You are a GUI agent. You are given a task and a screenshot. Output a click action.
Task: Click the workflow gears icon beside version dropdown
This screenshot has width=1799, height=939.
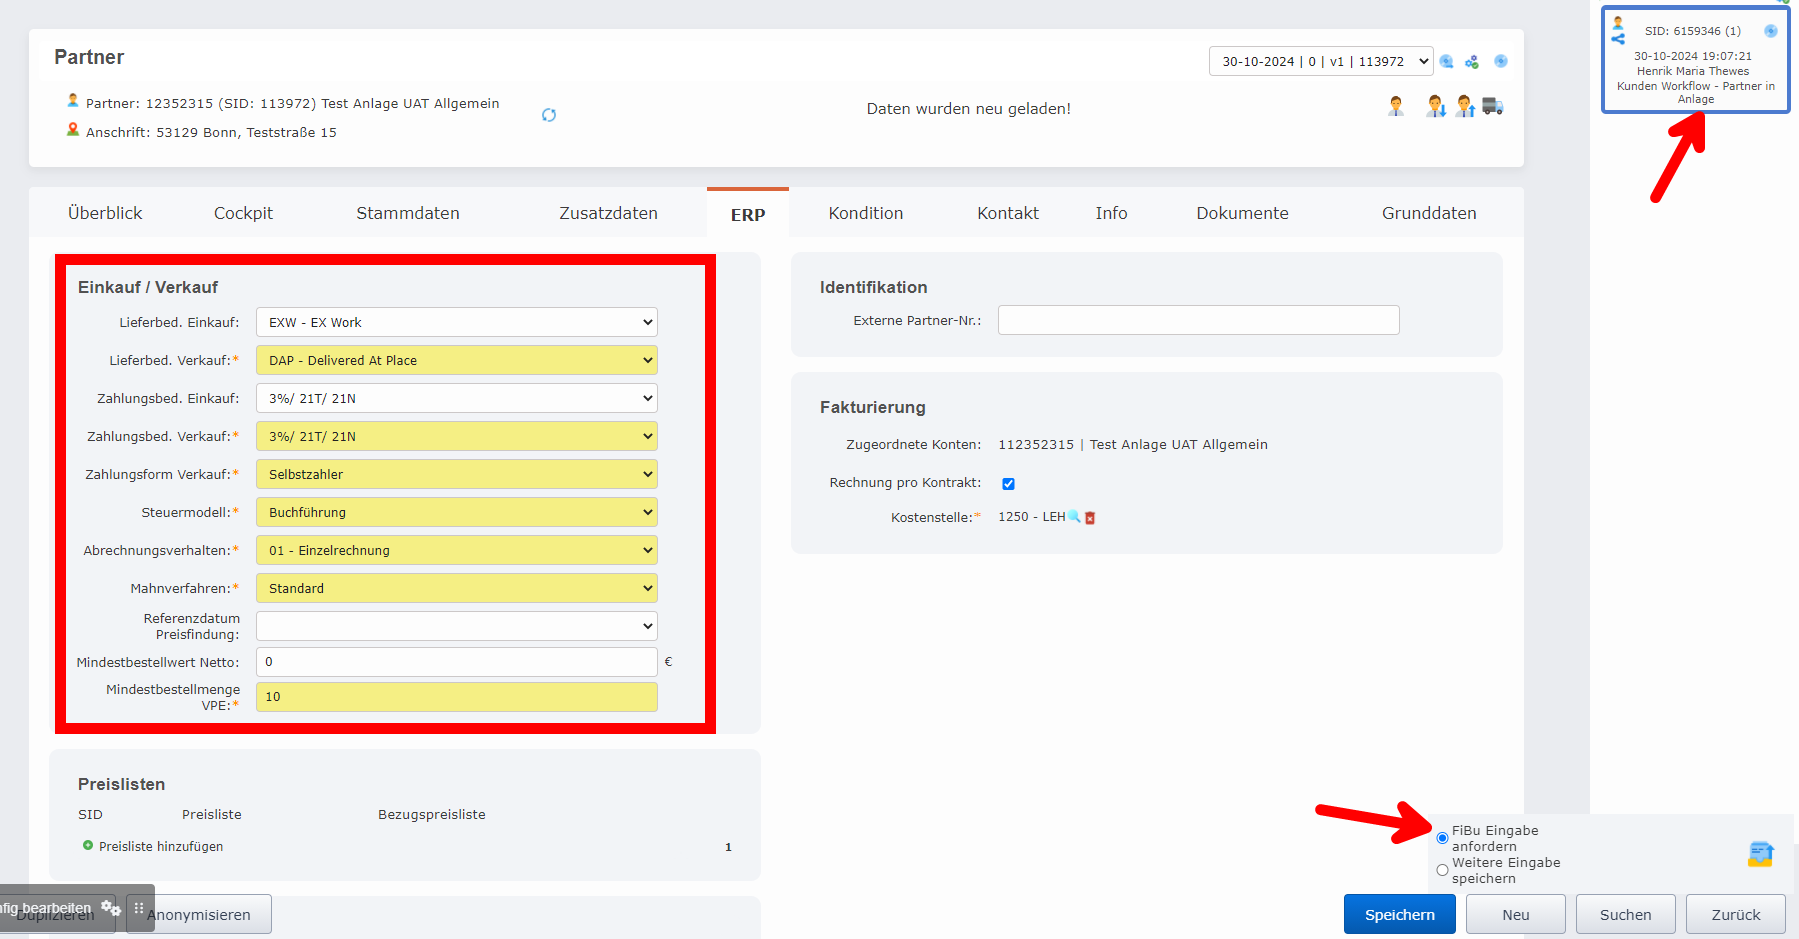point(1472,62)
